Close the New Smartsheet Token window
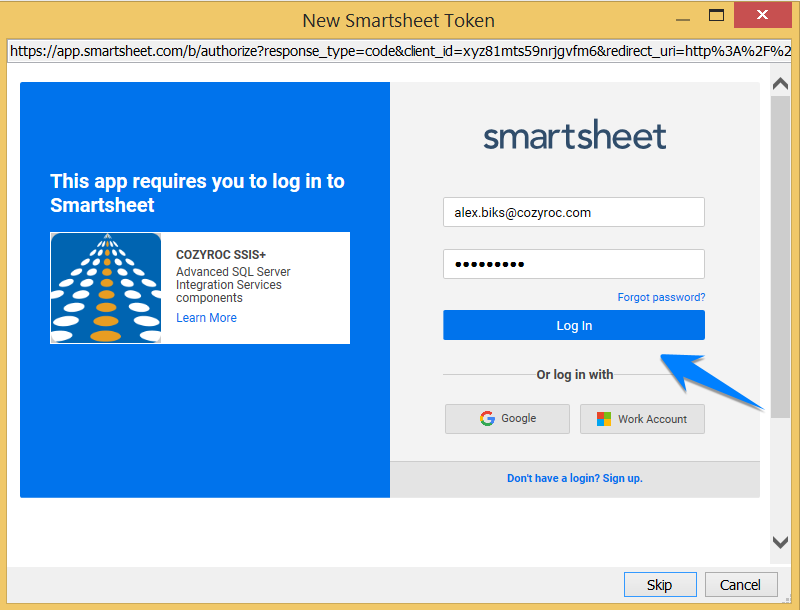The width and height of the screenshot is (800, 610). 762,15
